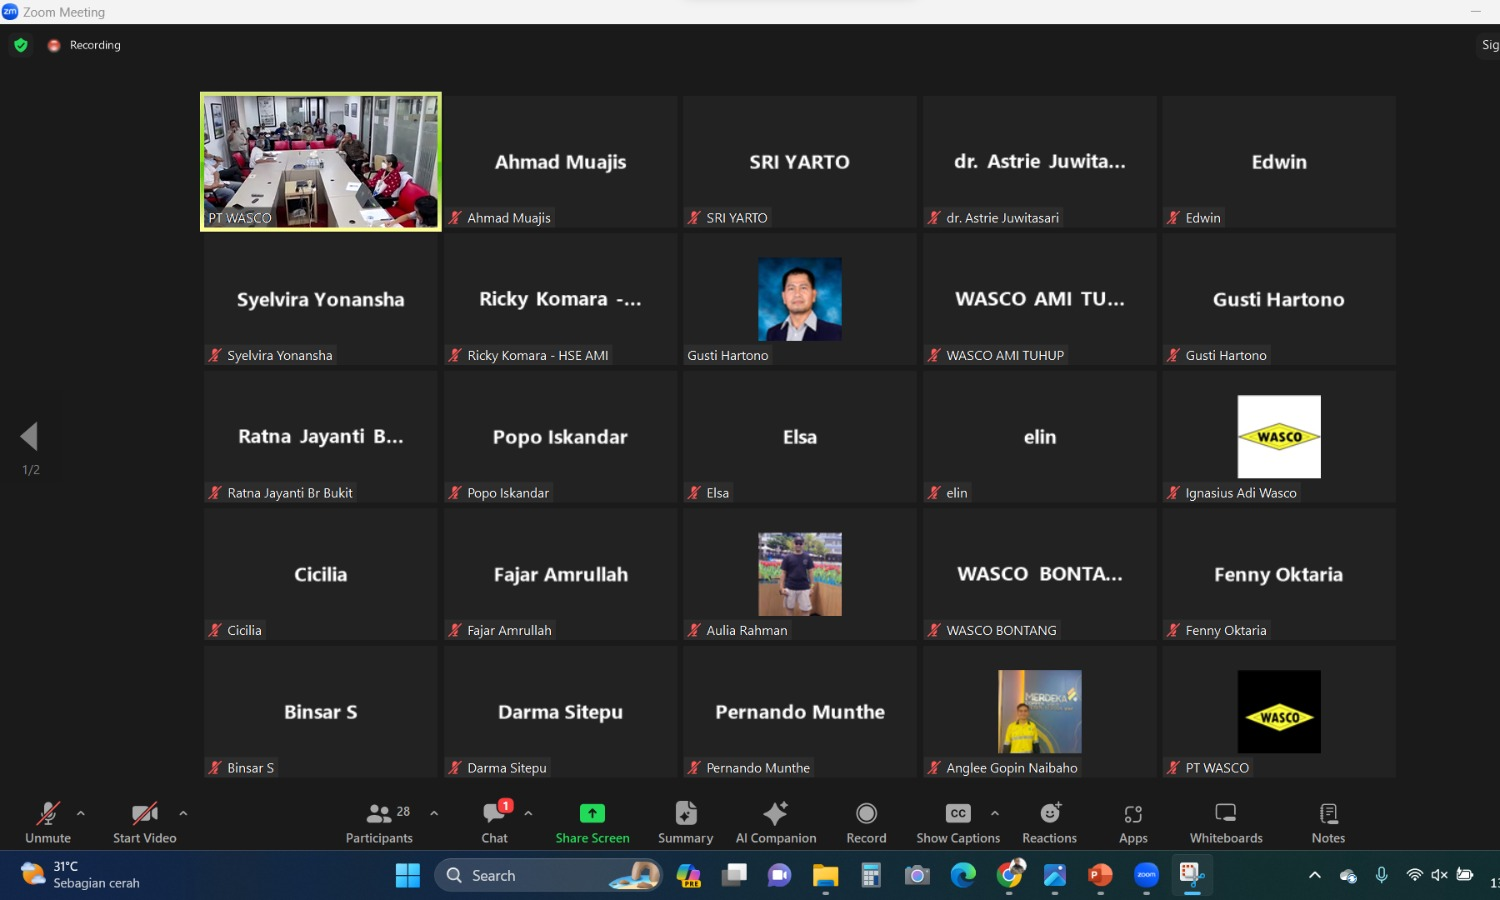Open the Notes panel

point(1329,822)
